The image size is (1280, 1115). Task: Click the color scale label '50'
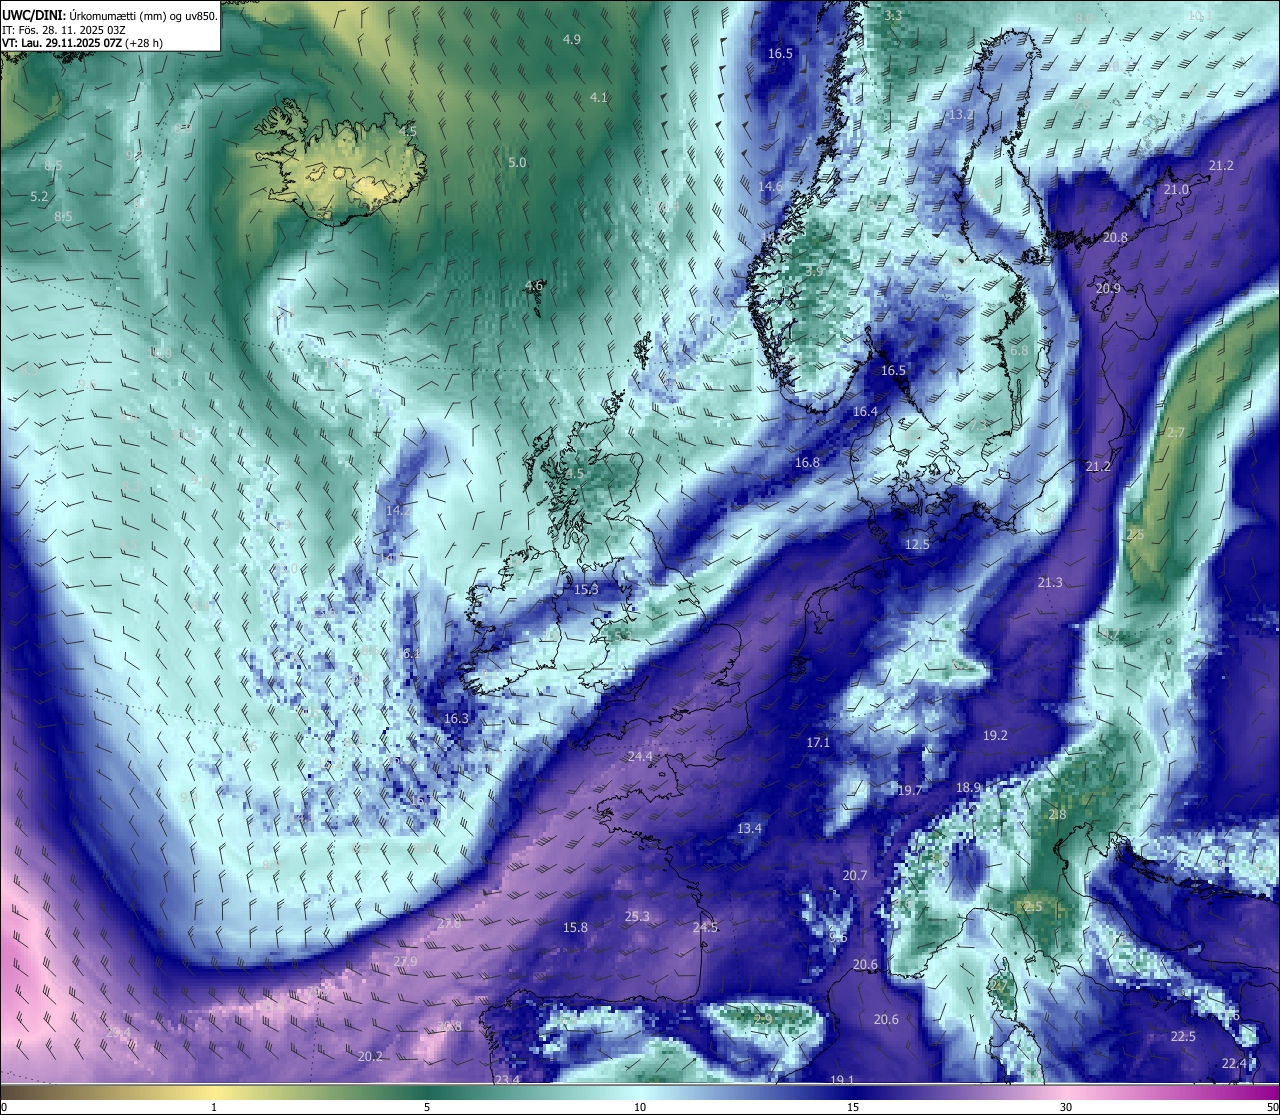[1272, 1107]
